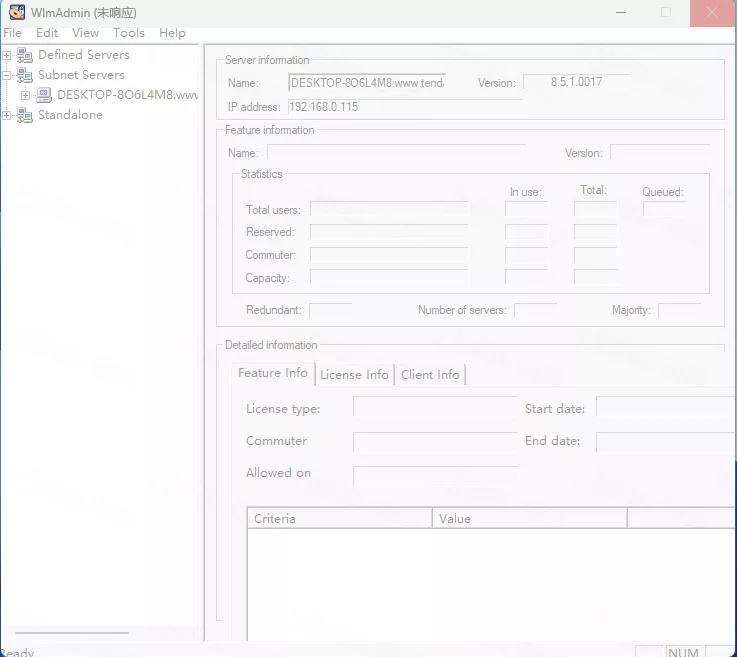737x657 pixels.
Task: Select the Defined Servers group icon
Action: (25, 55)
